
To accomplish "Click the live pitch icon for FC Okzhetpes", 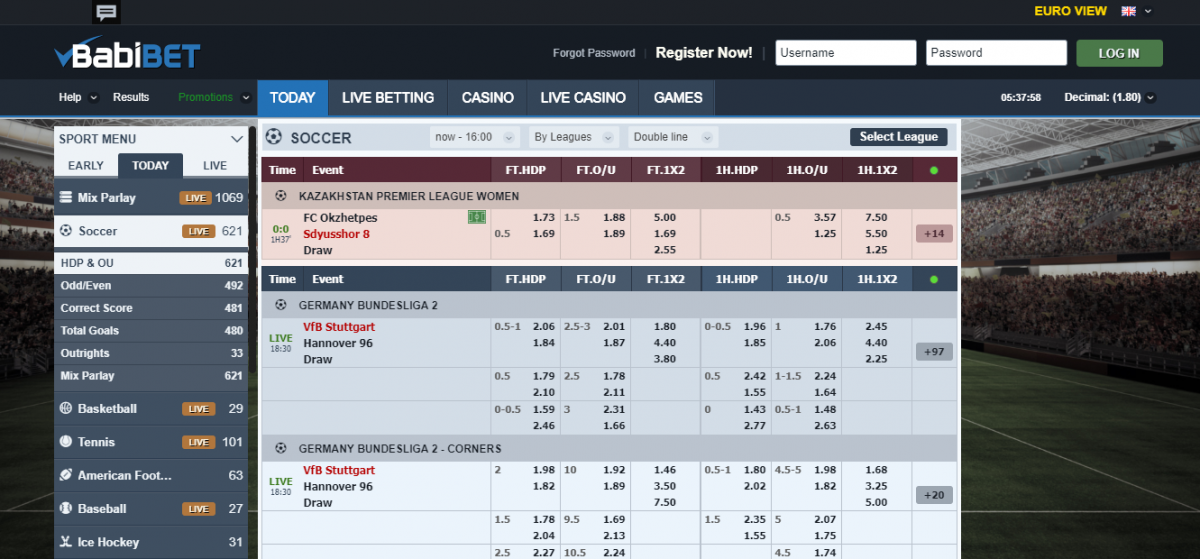I will (x=477, y=217).
